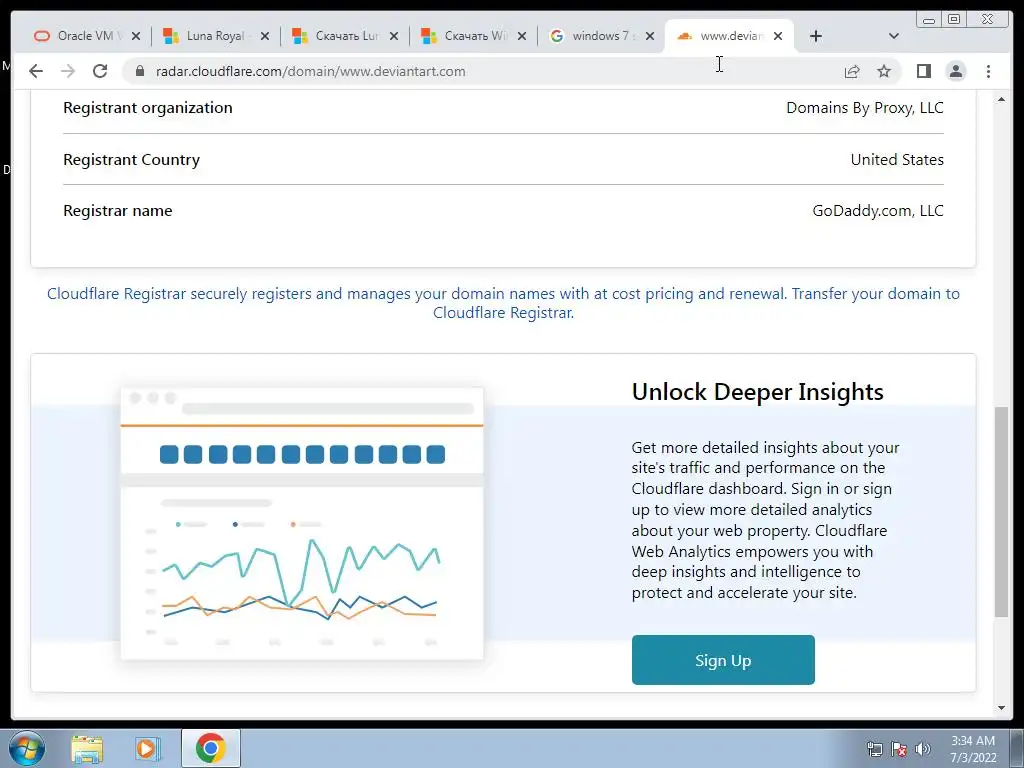Screen dimensions: 1024x768
Task: Switch to the Скачать Wi tab
Action: click(x=473, y=36)
